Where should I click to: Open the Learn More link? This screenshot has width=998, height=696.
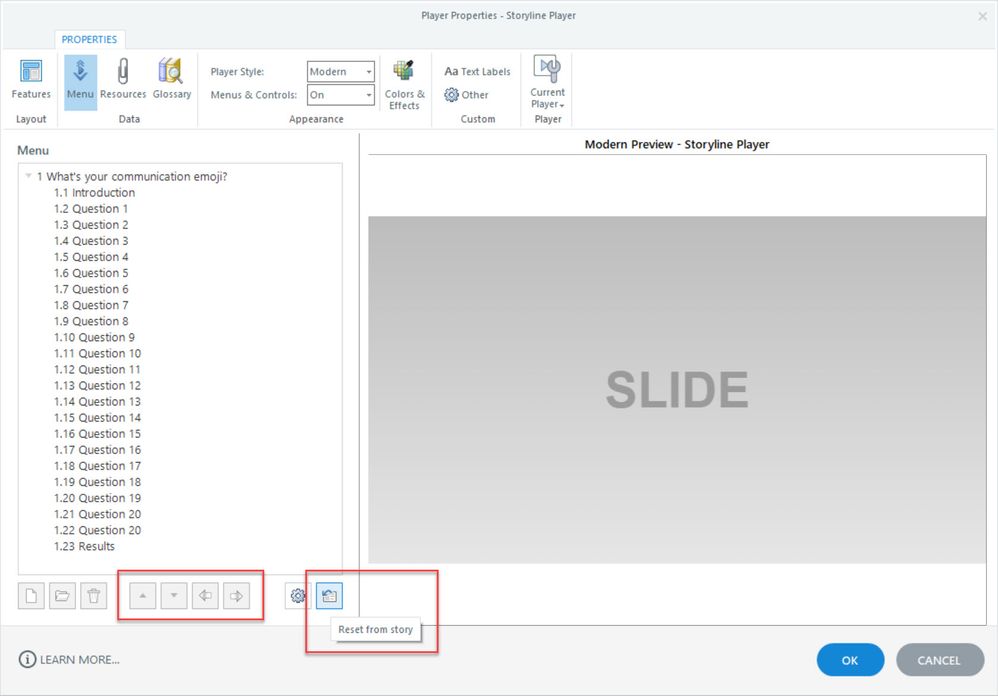[x=70, y=660]
